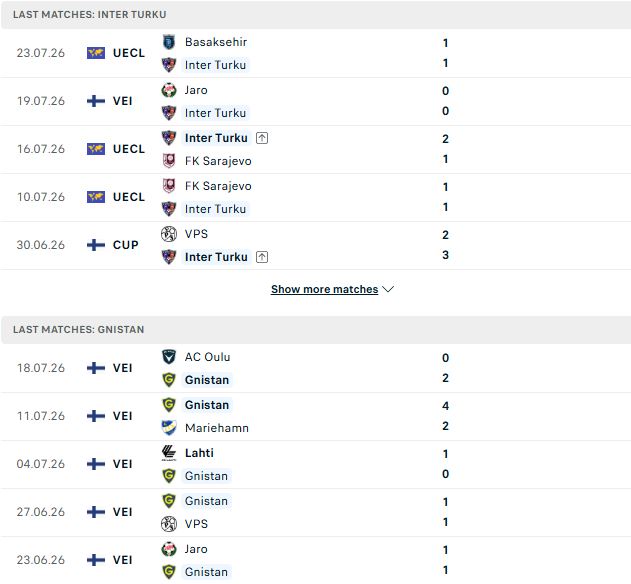Click the Jaro crest in 19.07.26 match
Screen dimensions: 631x584
(x=169, y=90)
